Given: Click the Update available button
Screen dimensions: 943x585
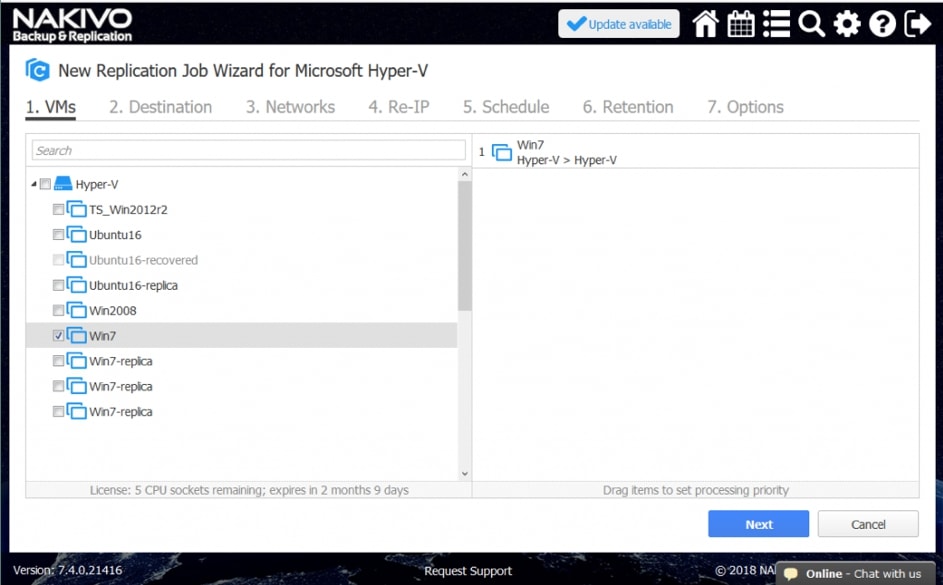Looking at the screenshot, I should (x=619, y=24).
